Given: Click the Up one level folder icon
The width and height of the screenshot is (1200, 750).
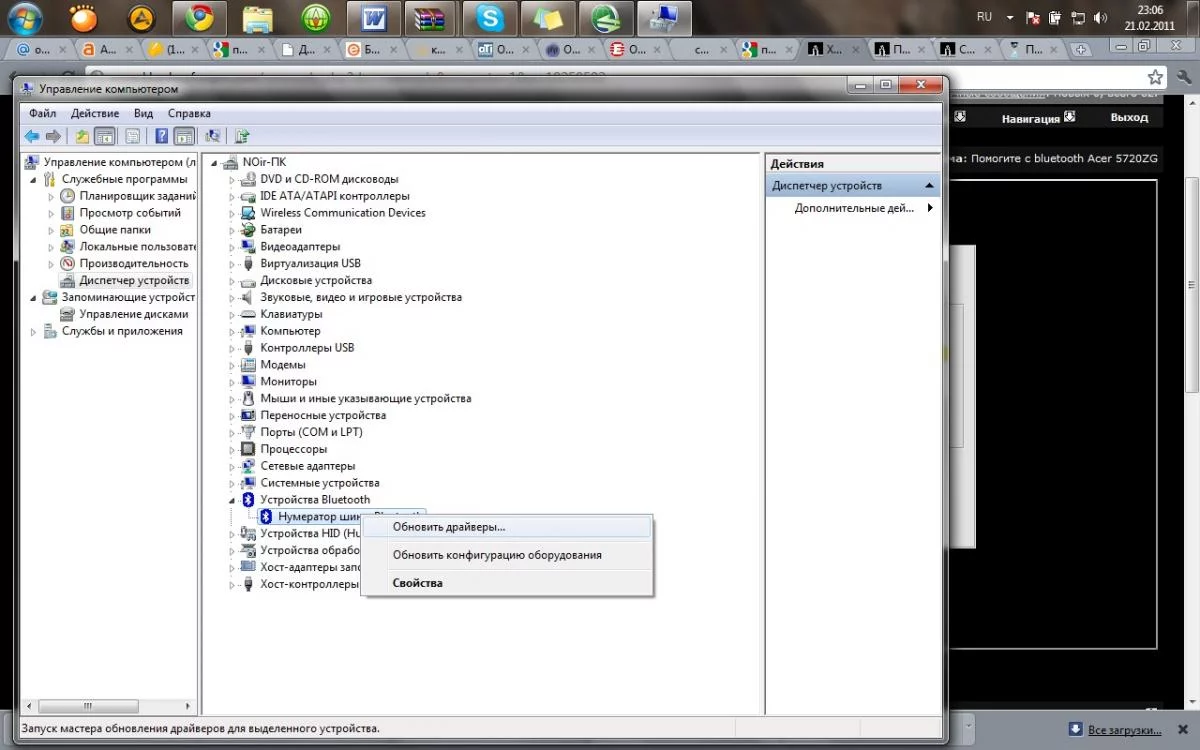Looking at the screenshot, I should coord(82,136).
